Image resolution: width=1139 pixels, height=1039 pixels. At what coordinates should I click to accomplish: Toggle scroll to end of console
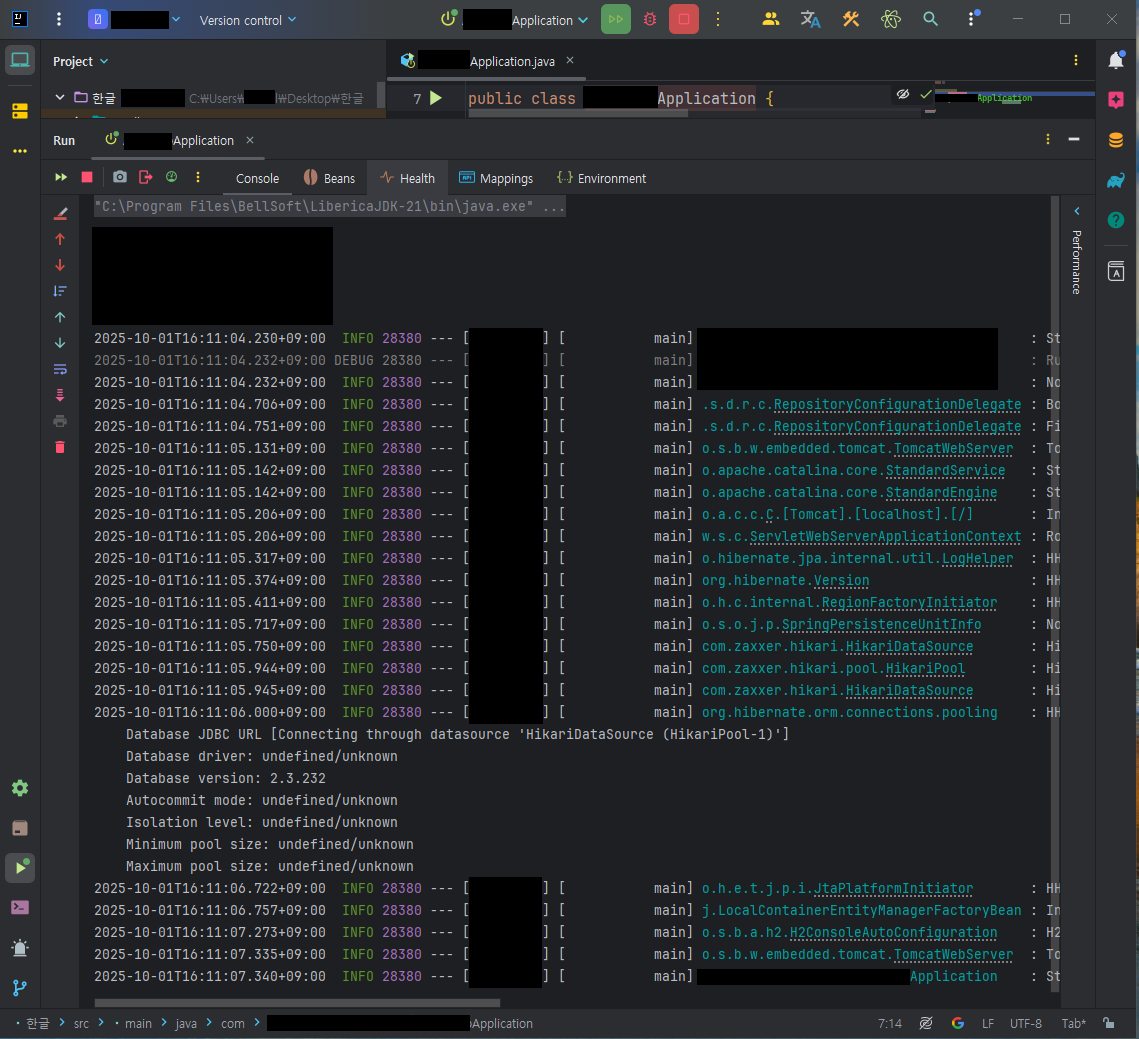pyautogui.click(x=60, y=395)
